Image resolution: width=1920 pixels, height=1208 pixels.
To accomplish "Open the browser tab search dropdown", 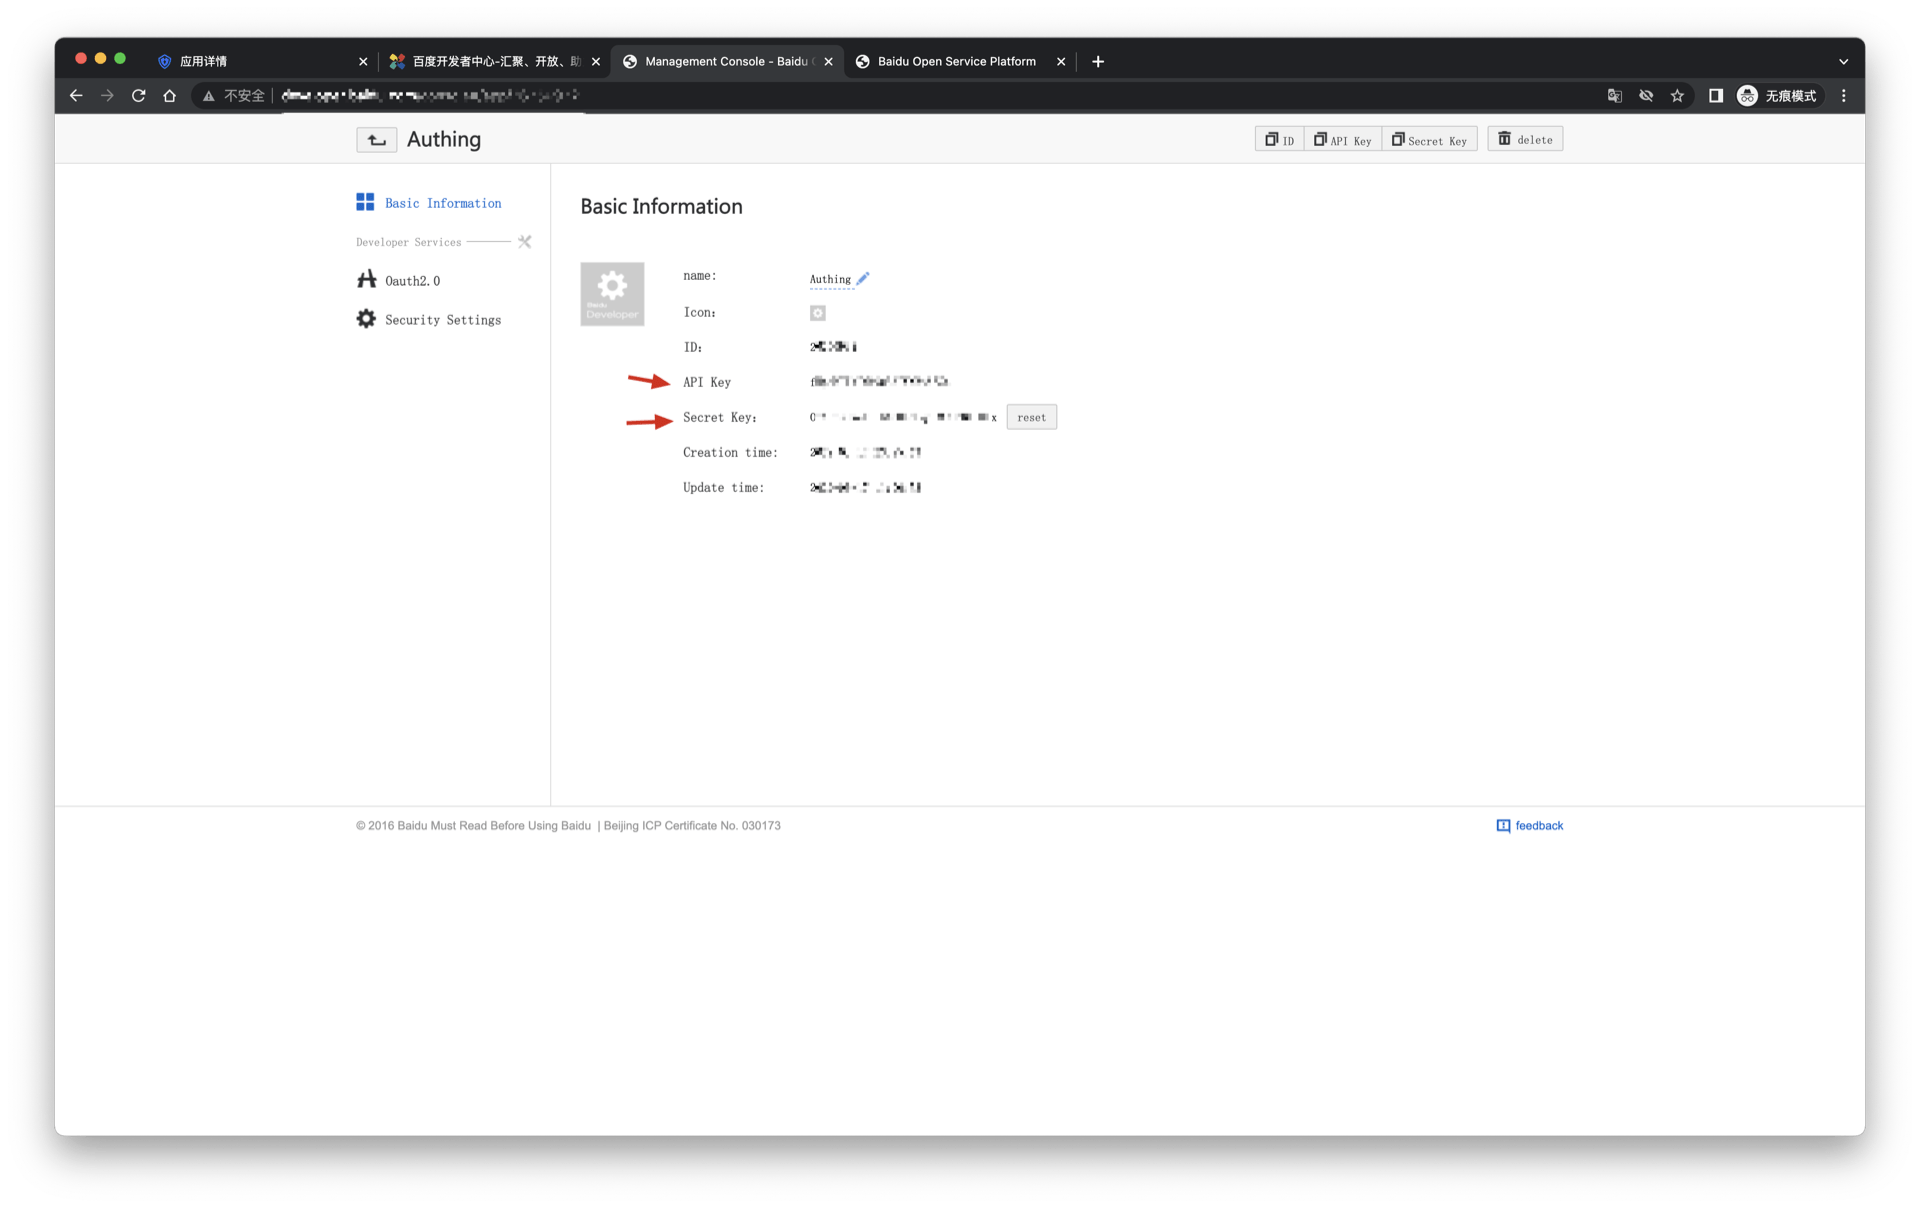I will [x=1843, y=61].
